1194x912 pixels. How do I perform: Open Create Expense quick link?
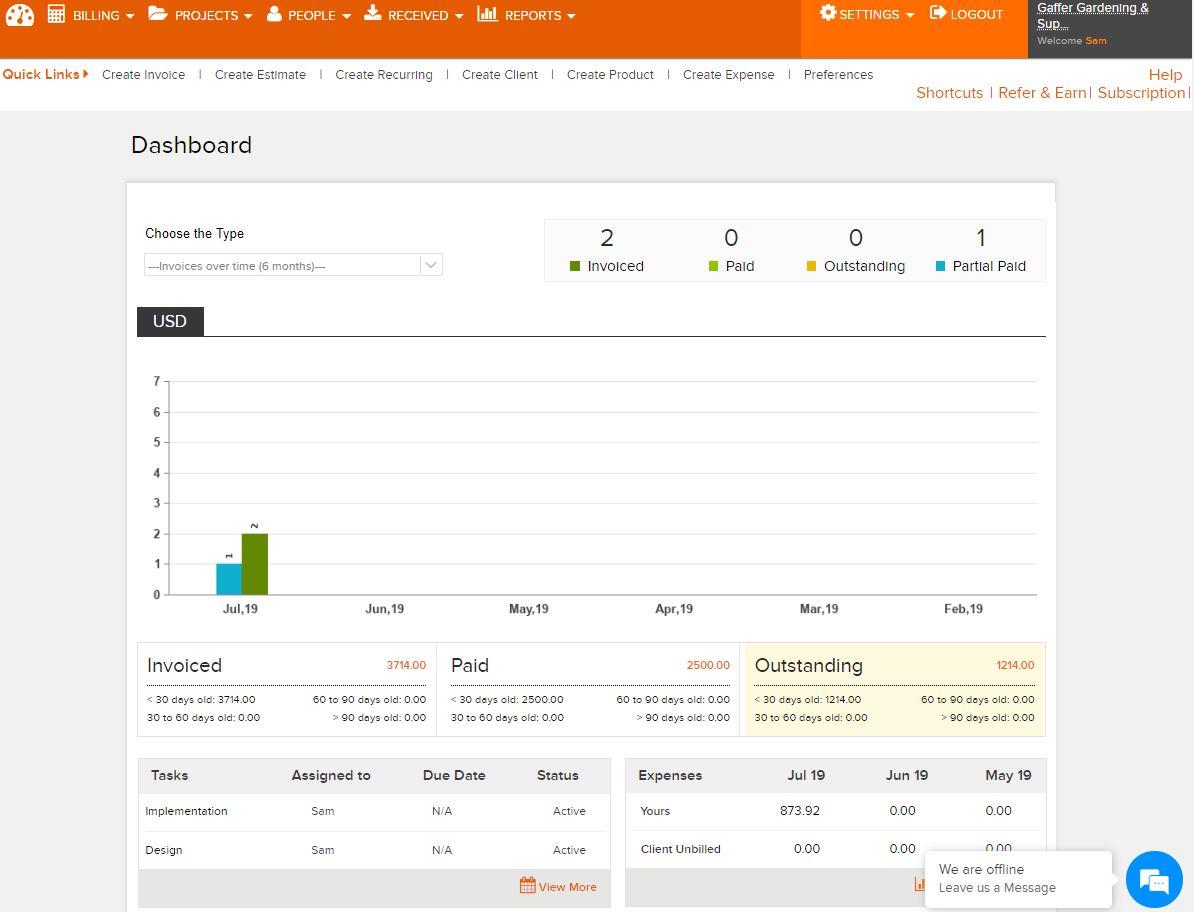pos(728,75)
